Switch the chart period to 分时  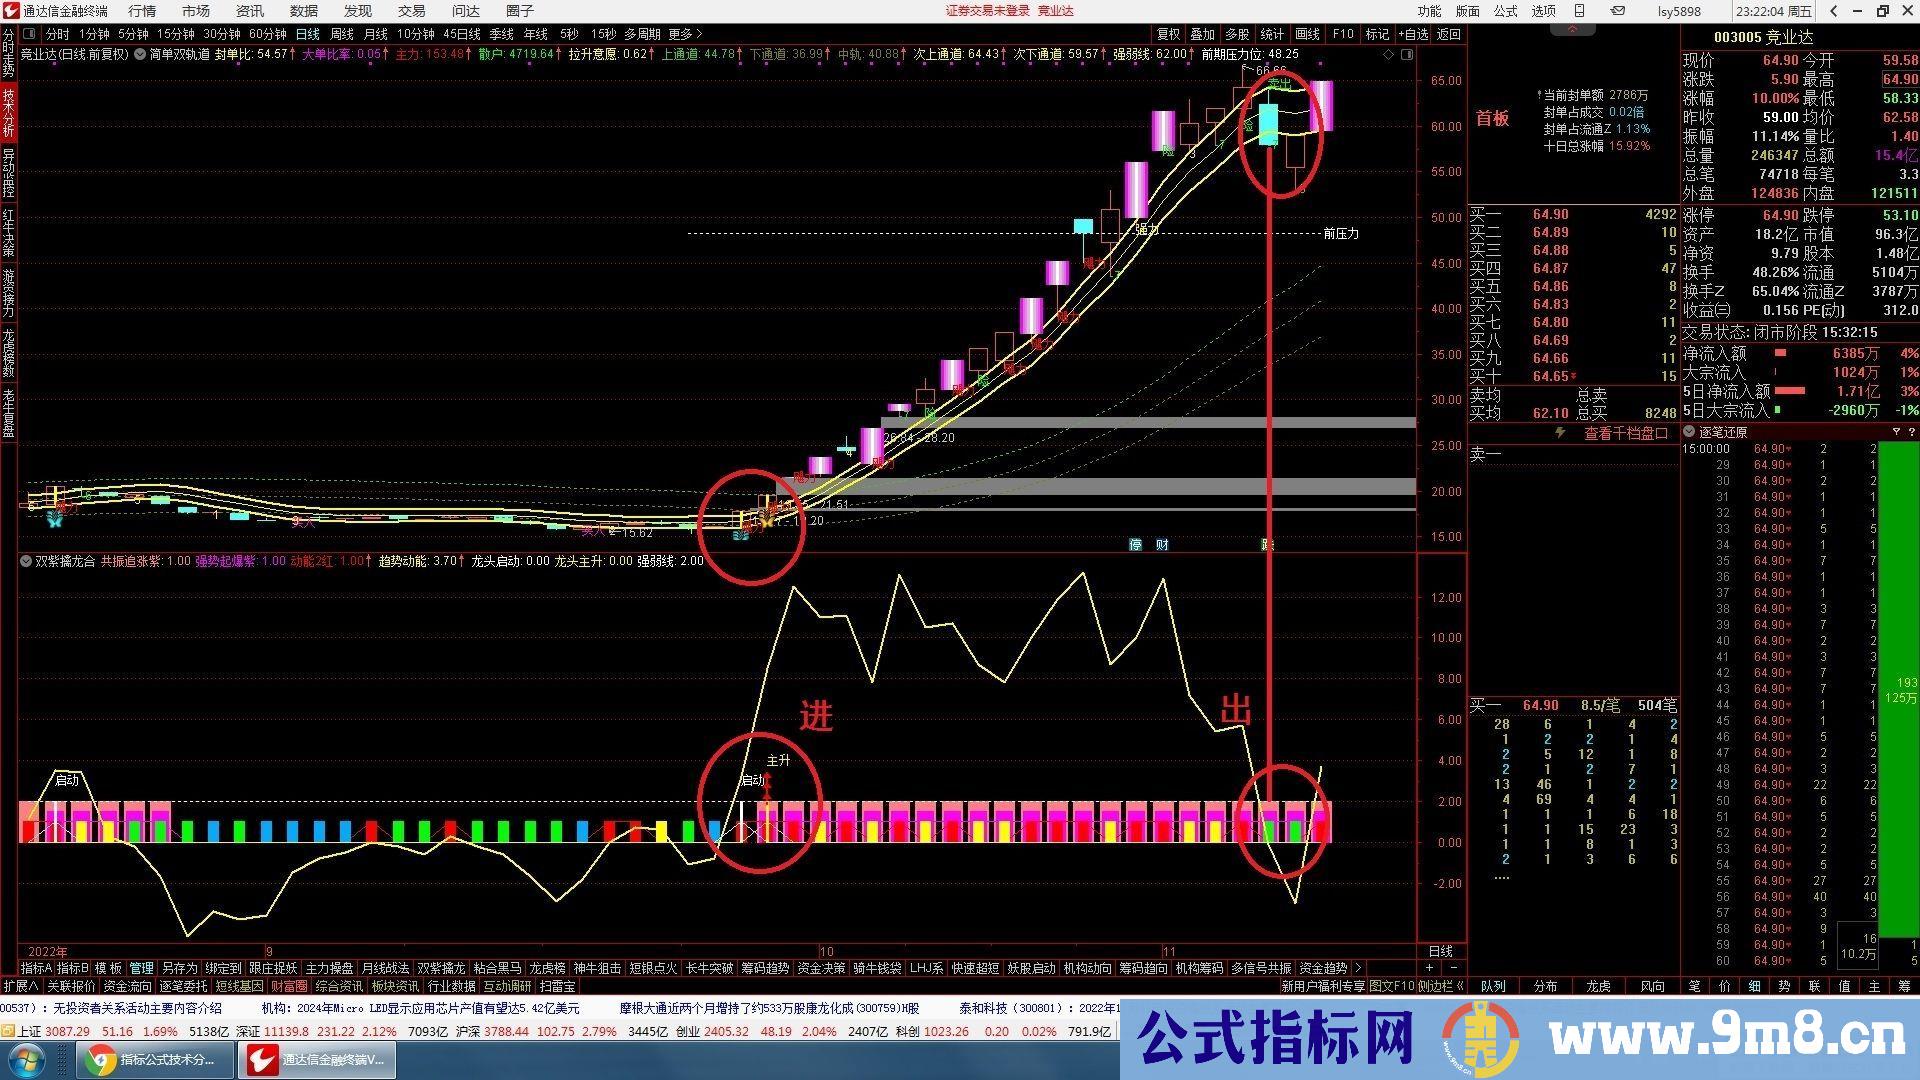click(x=58, y=34)
